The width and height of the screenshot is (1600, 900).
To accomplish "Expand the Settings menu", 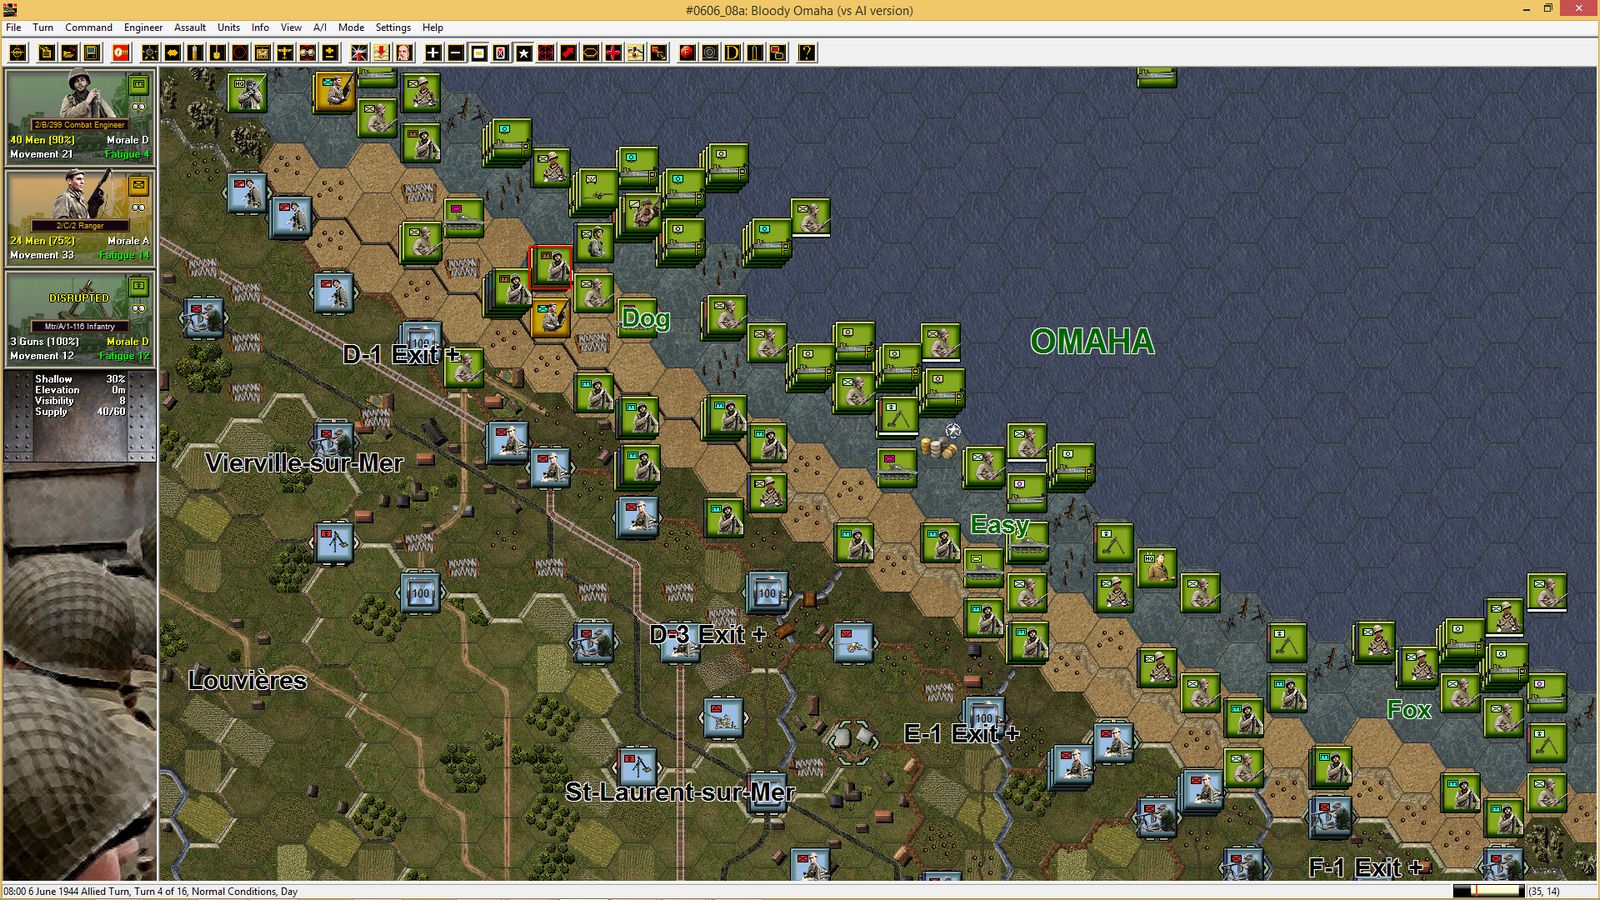I will pos(393,27).
